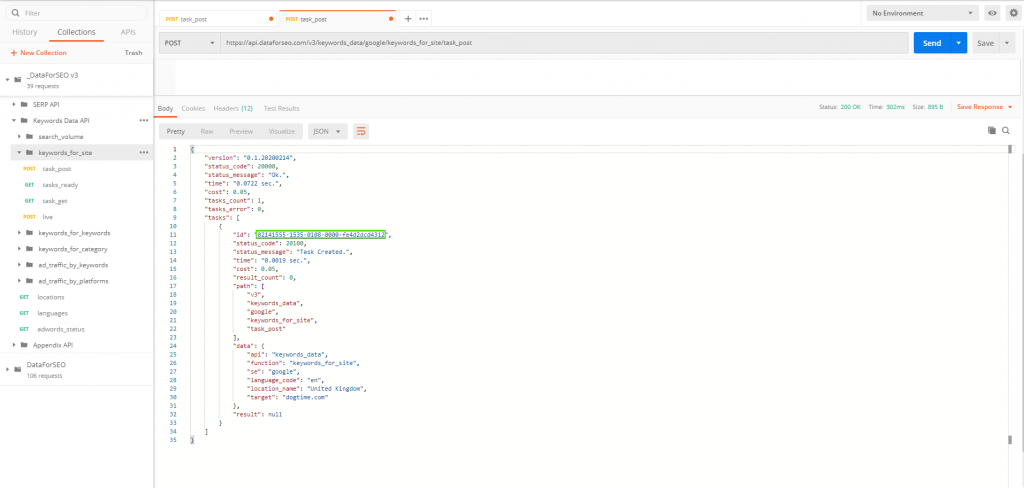Click the New Collection link
1024x488 pixels.
tap(39, 53)
